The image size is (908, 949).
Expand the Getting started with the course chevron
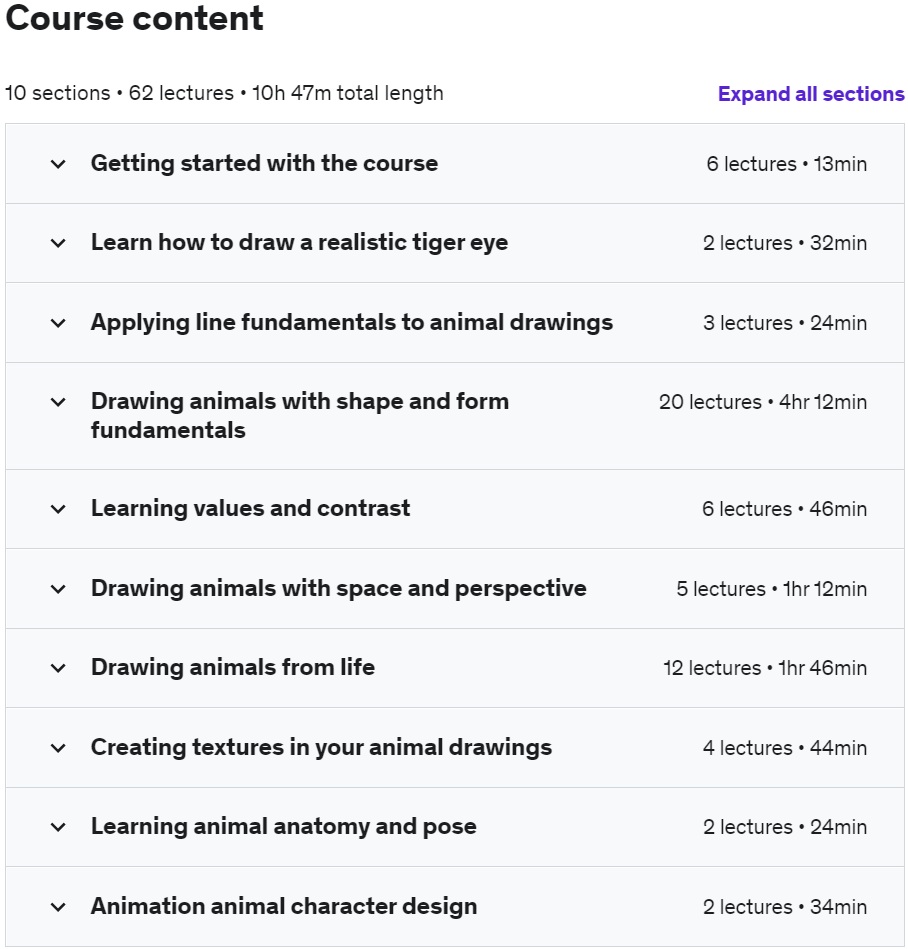pyautogui.click(x=58, y=164)
